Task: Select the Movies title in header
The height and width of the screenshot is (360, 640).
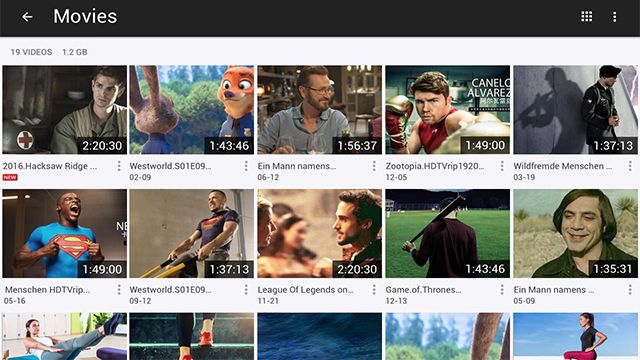Action: pyautogui.click(x=85, y=16)
